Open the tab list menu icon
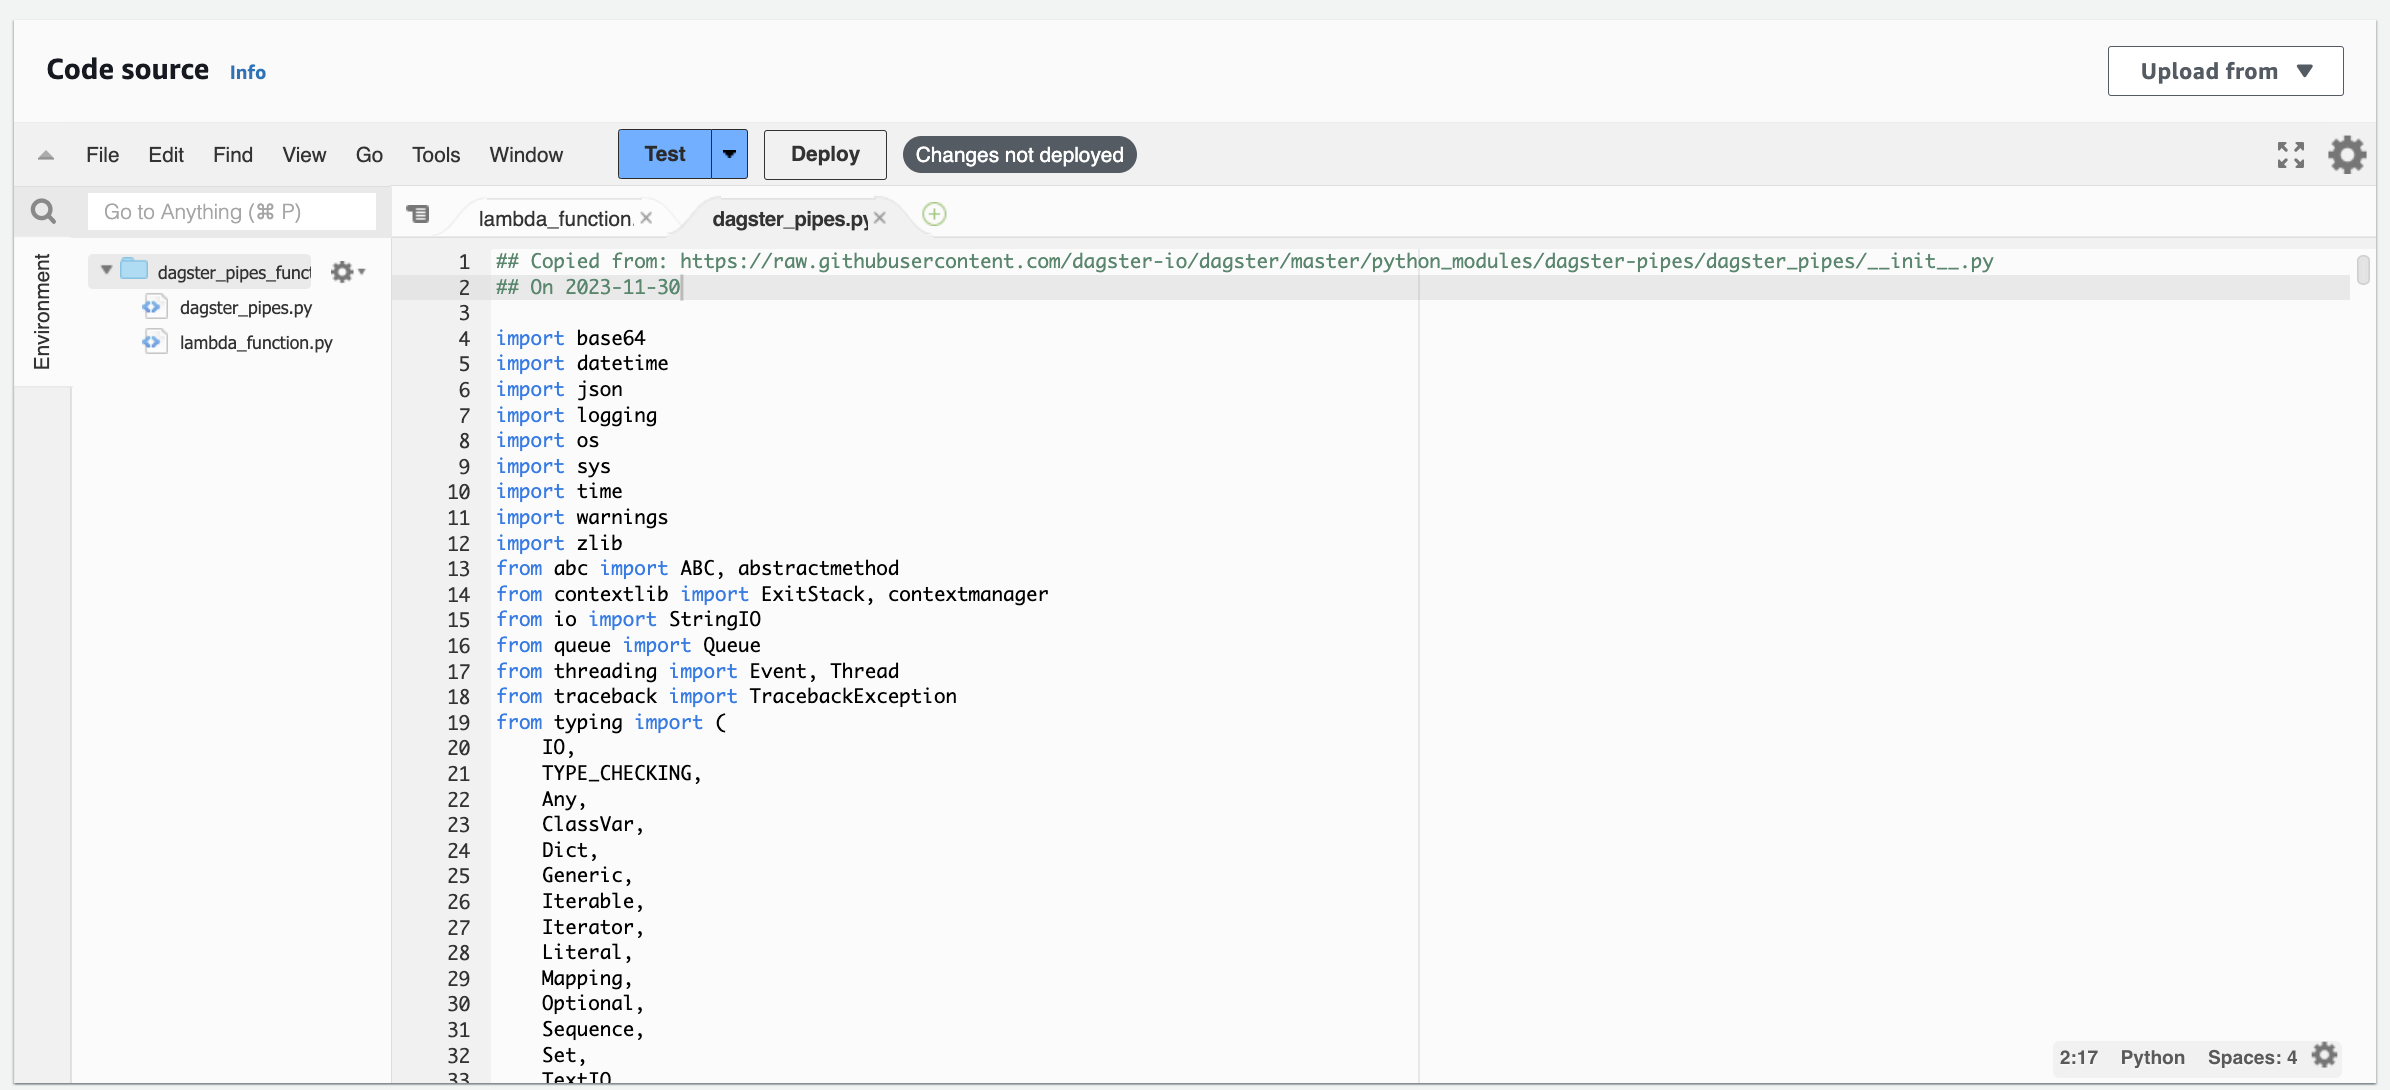This screenshot has height=1090, width=2390. tap(418, 214)
